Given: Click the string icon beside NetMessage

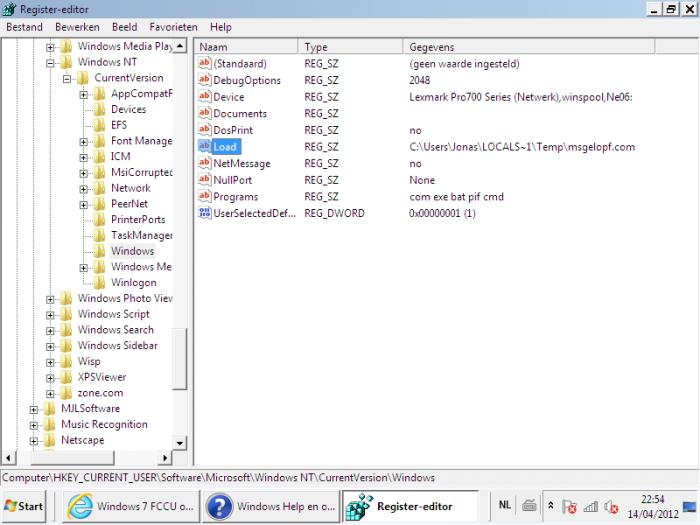Looking at the screenshot, I should (x=204, y=162).
